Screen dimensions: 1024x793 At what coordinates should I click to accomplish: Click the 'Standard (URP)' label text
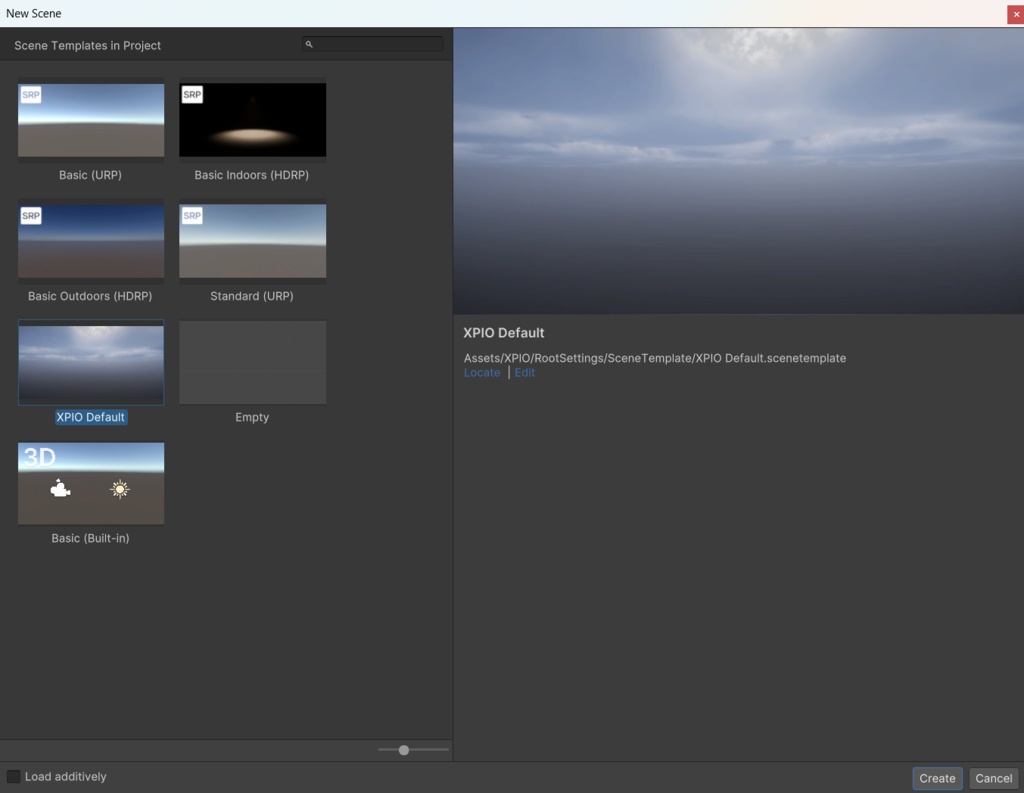(x=251, y=296)
